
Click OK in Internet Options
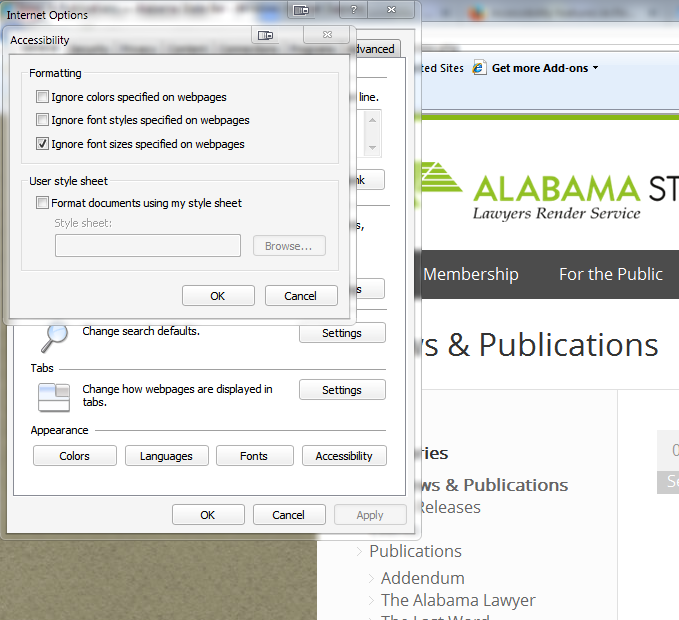pyautogui.click(x=208, y=515)
